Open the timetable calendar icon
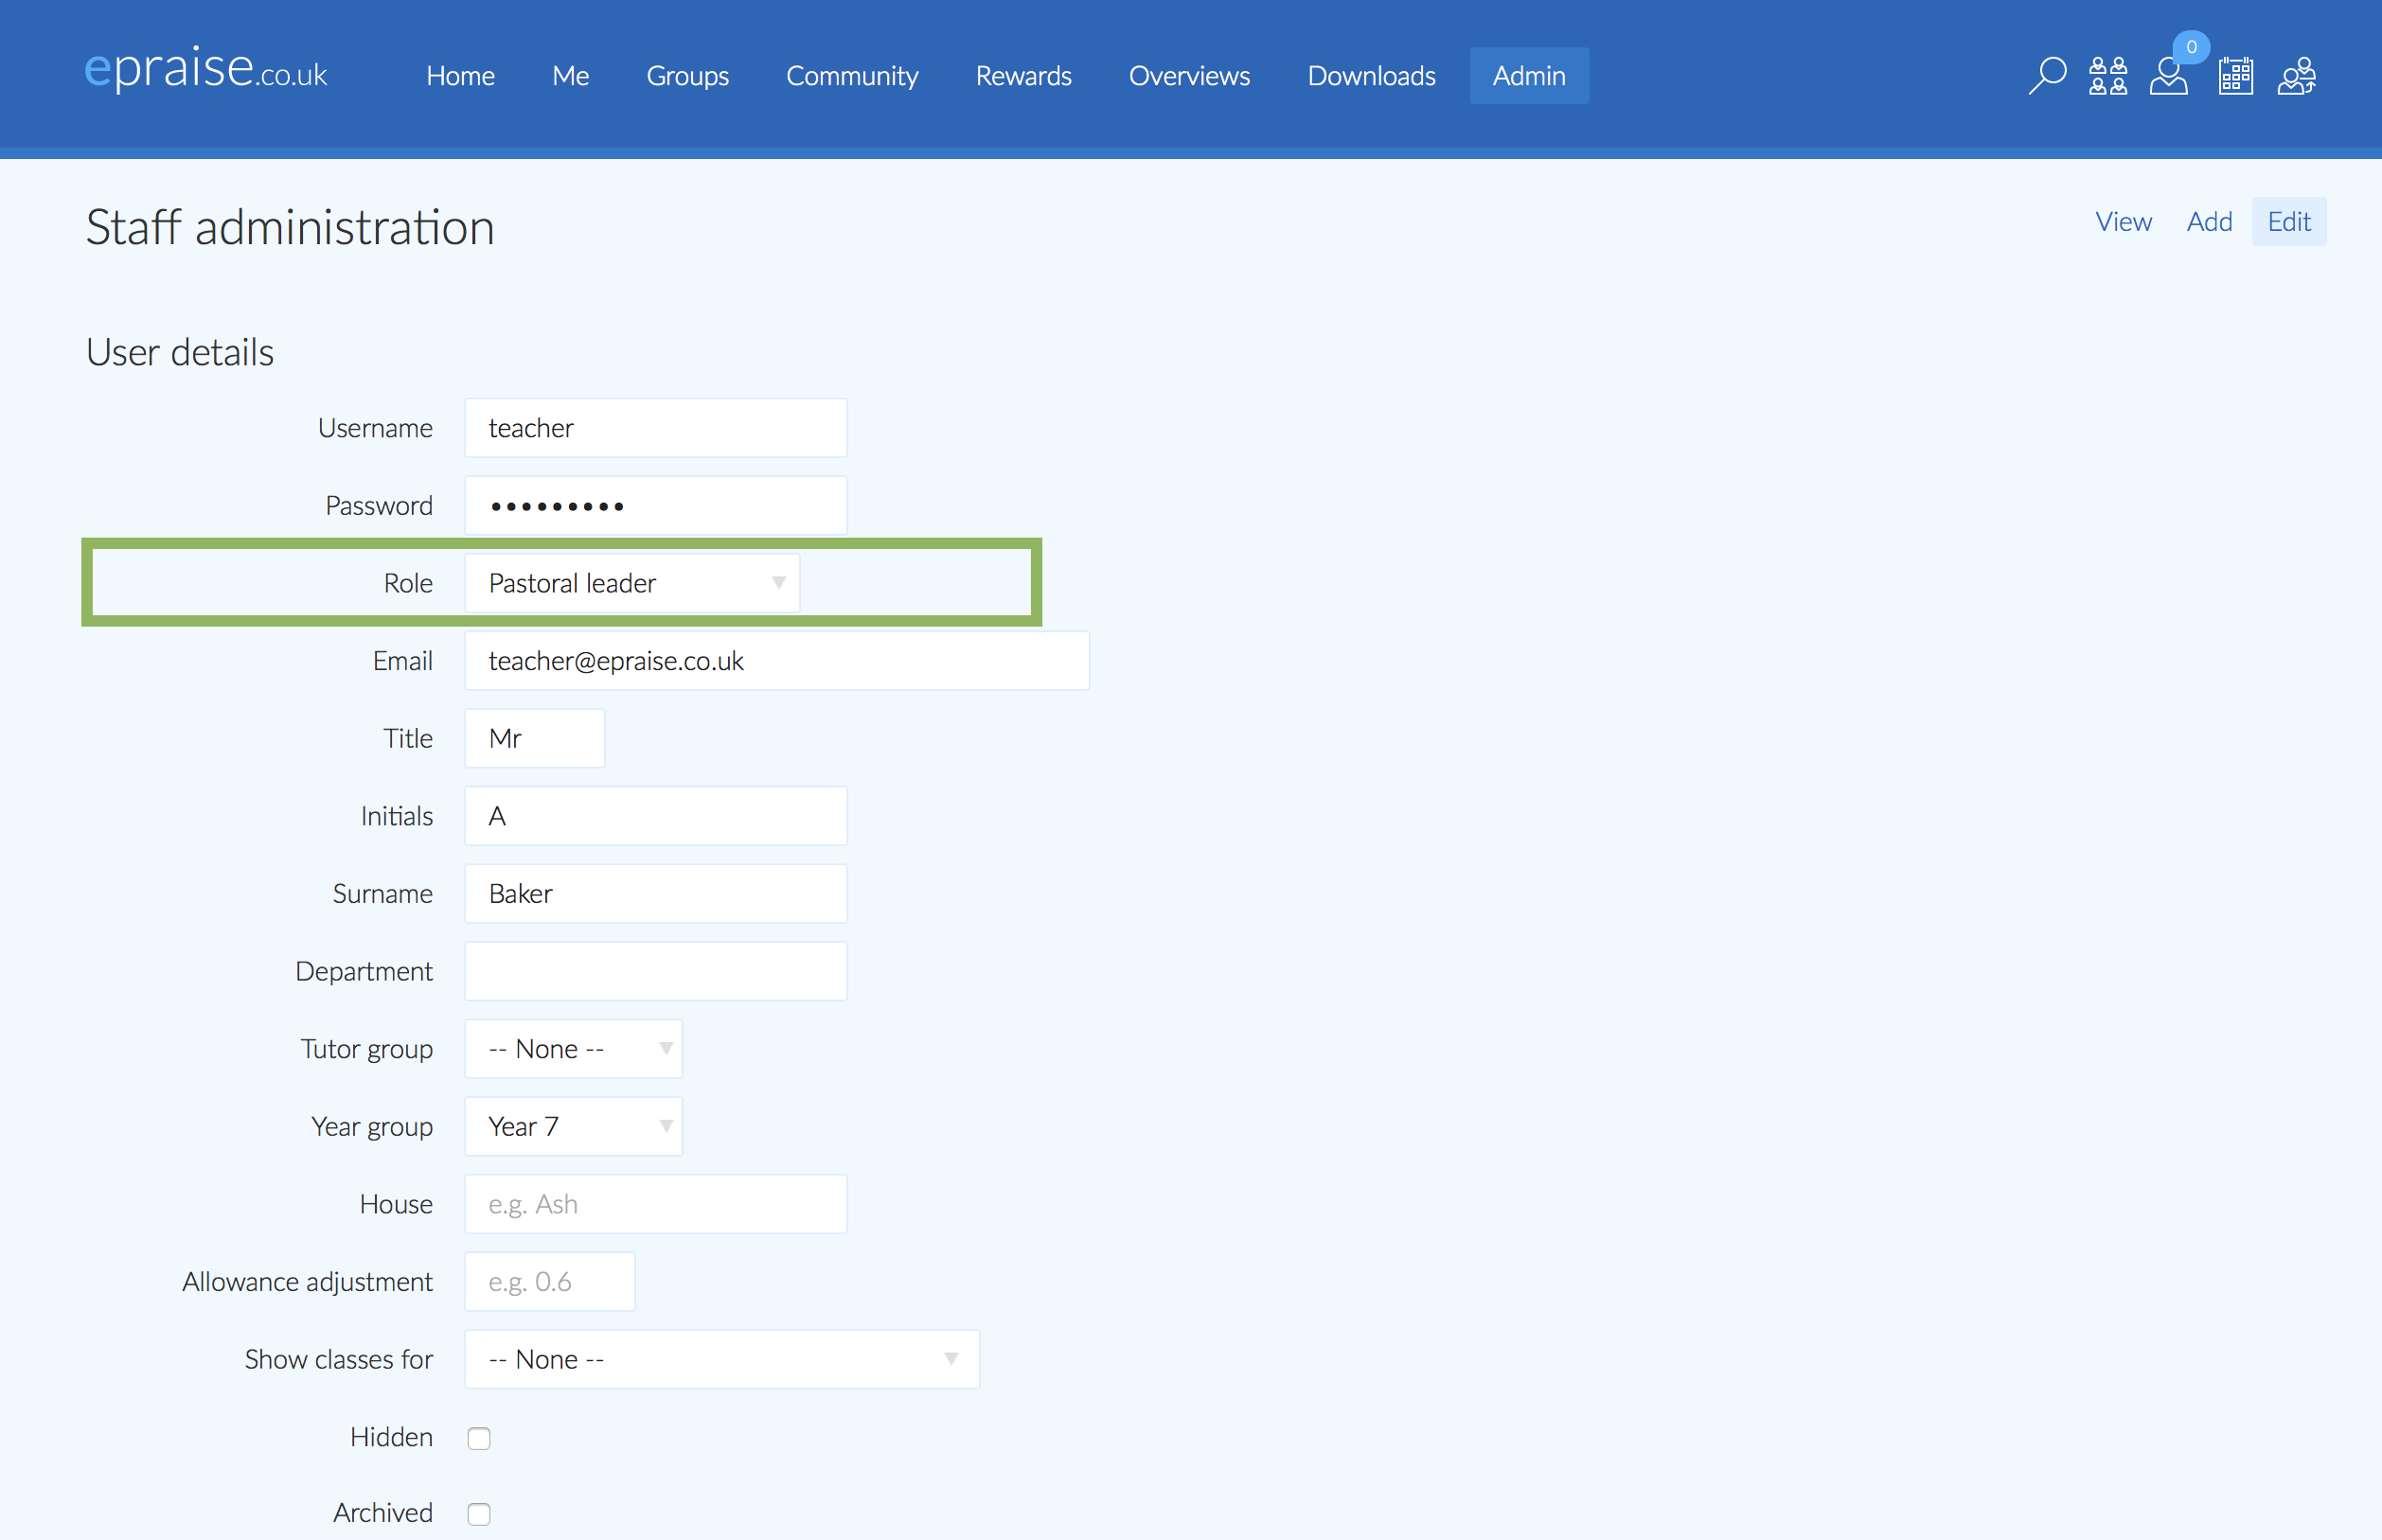Screen dimensions: 2382x1540 point(2236,75)
